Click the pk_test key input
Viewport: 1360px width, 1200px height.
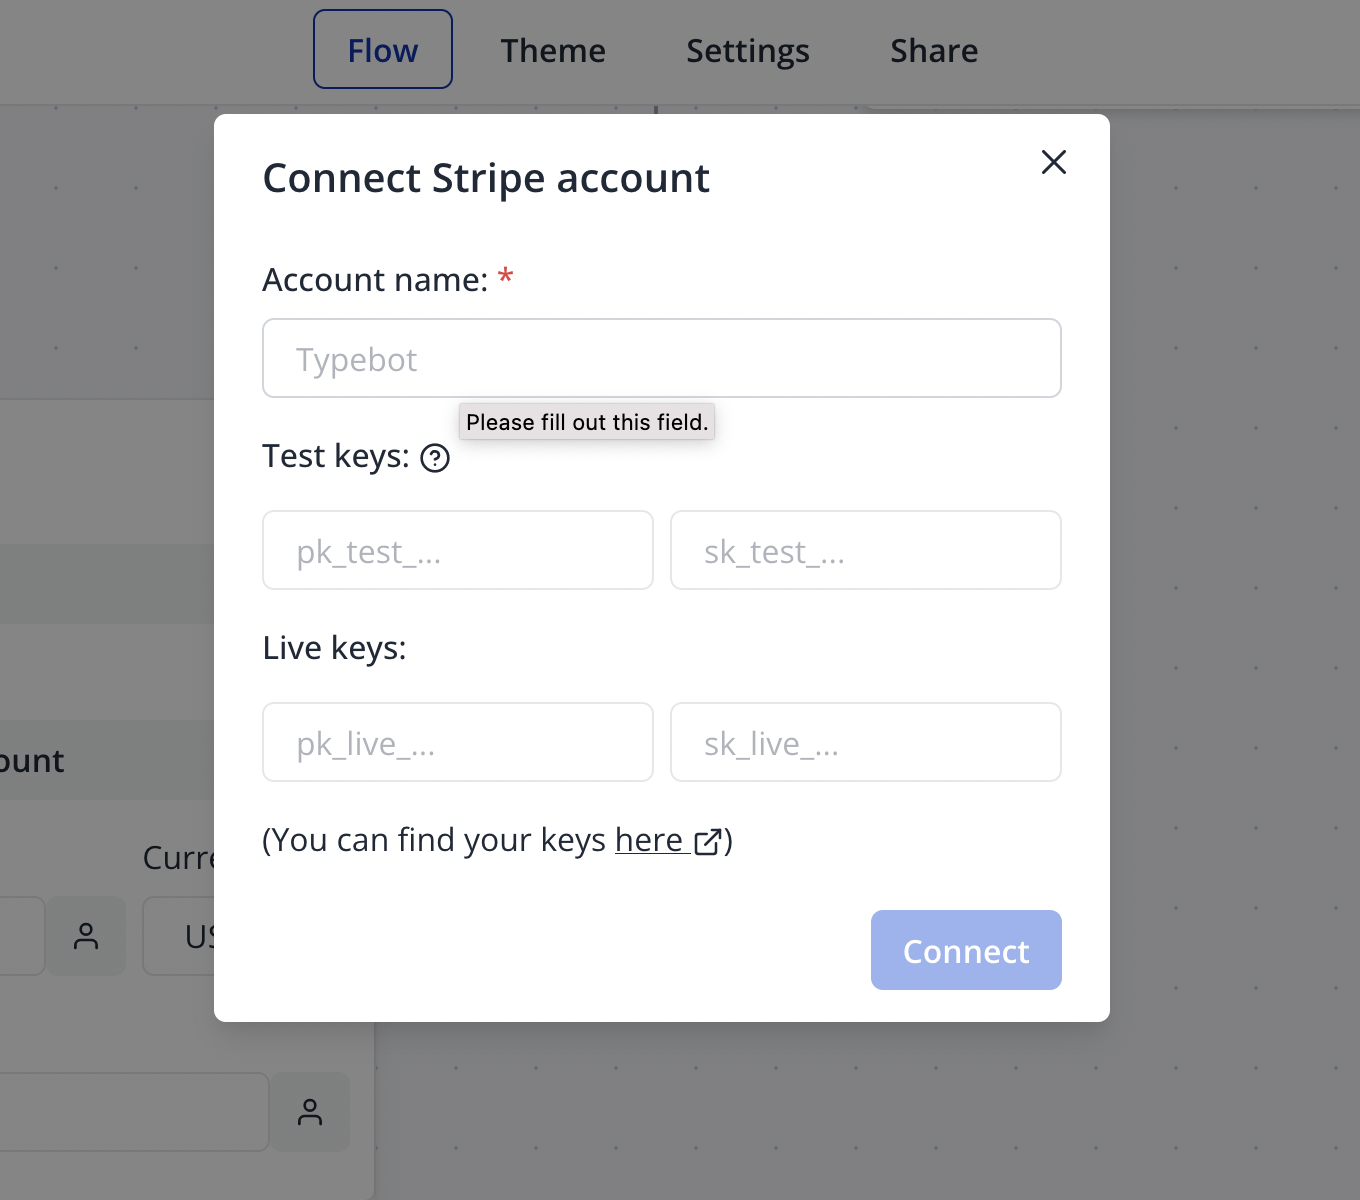[457, 550]
